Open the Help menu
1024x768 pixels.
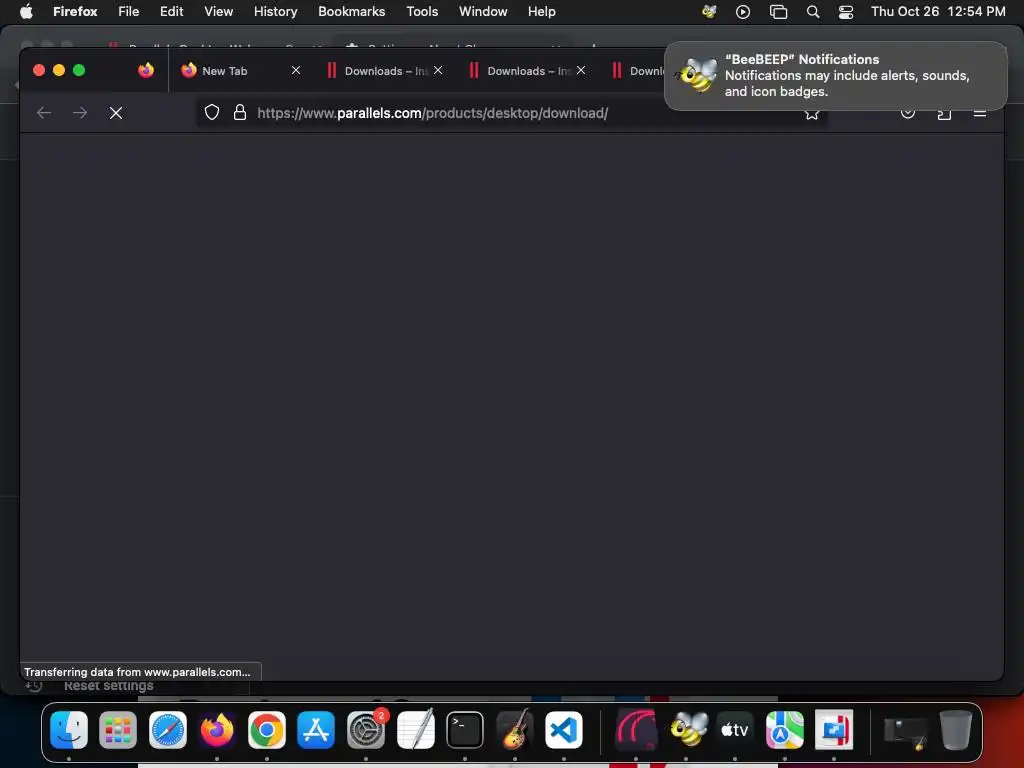[541, 11]
